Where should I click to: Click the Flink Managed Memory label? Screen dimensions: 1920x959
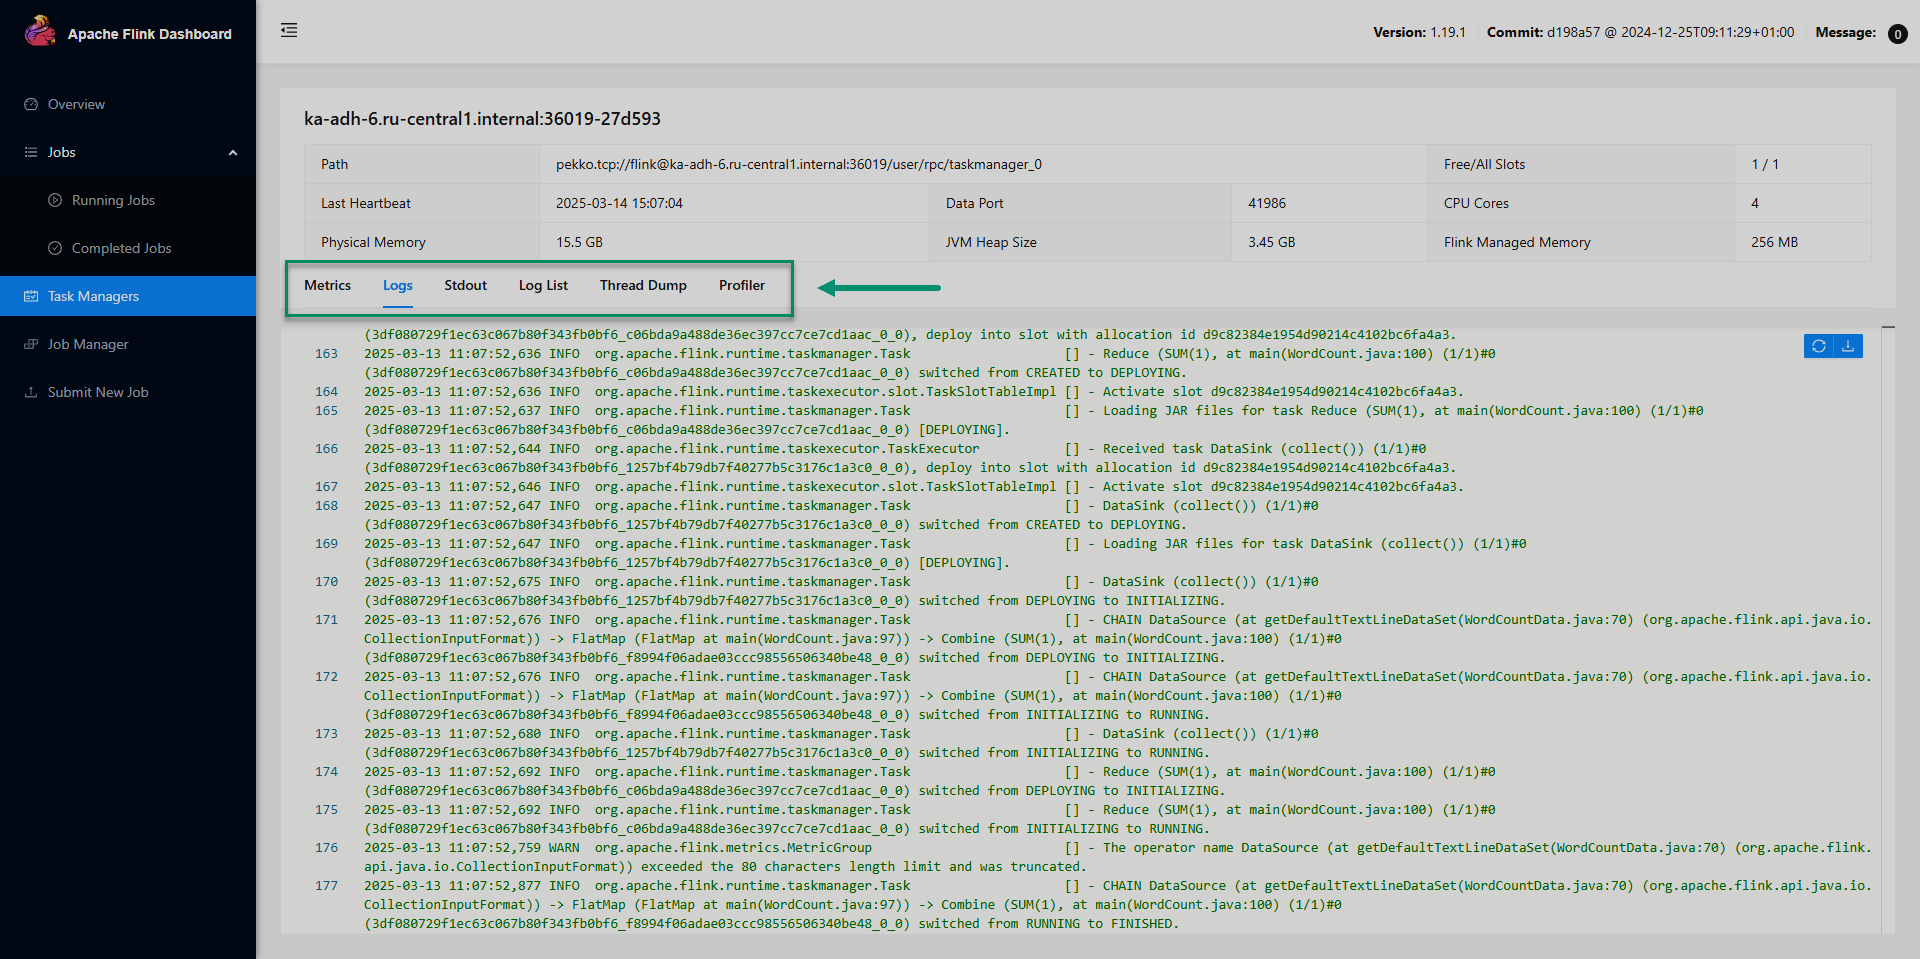pos(1517,242)
